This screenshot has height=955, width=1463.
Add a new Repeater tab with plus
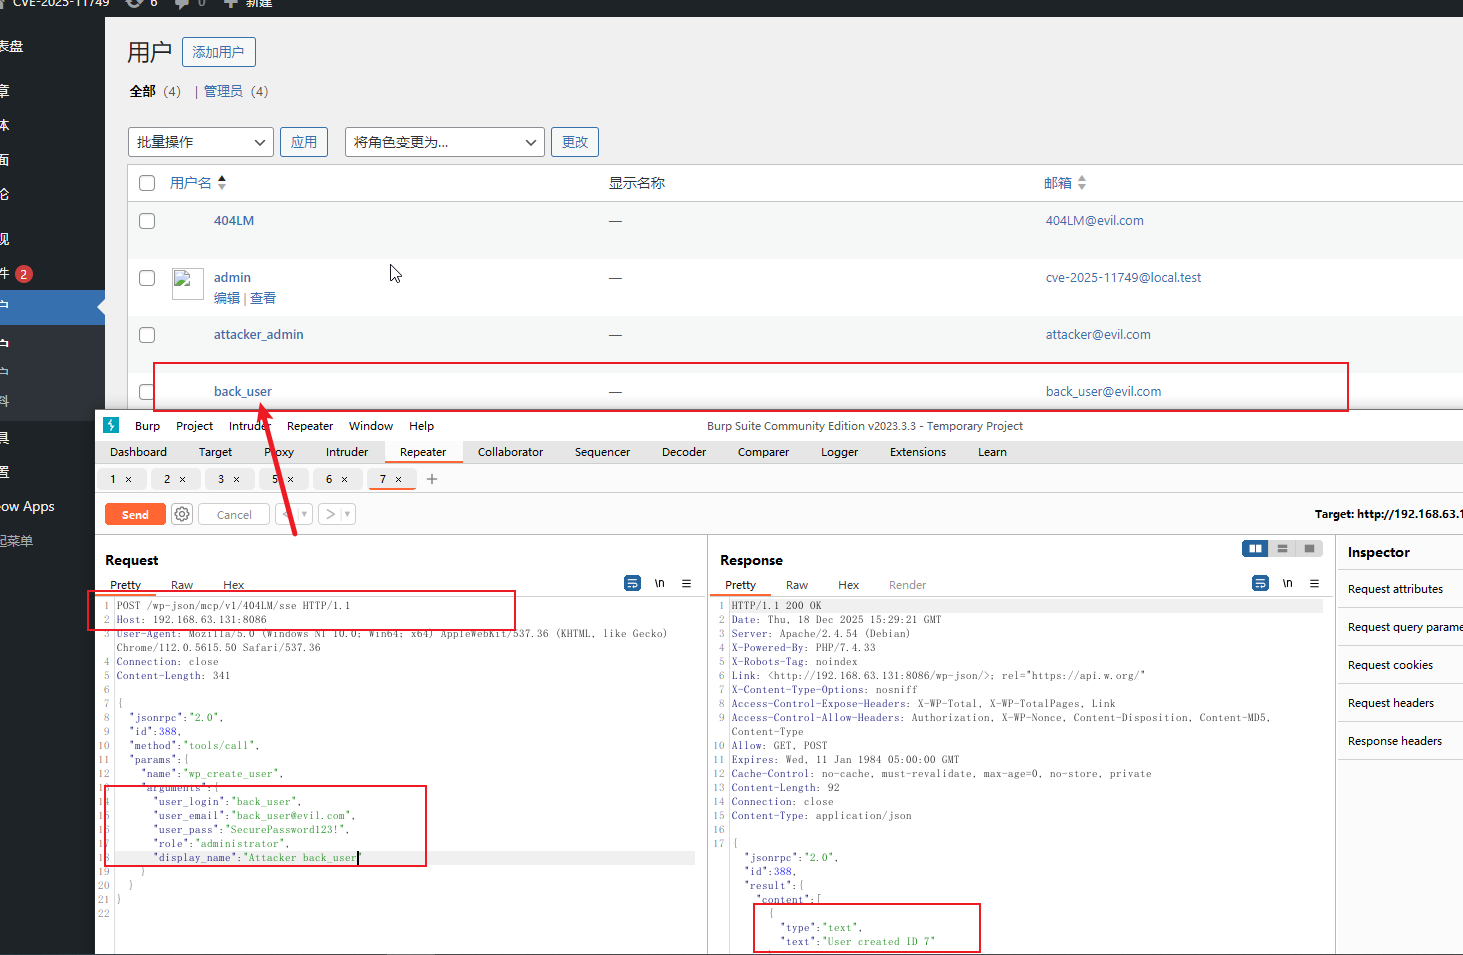tap(432, 479)
